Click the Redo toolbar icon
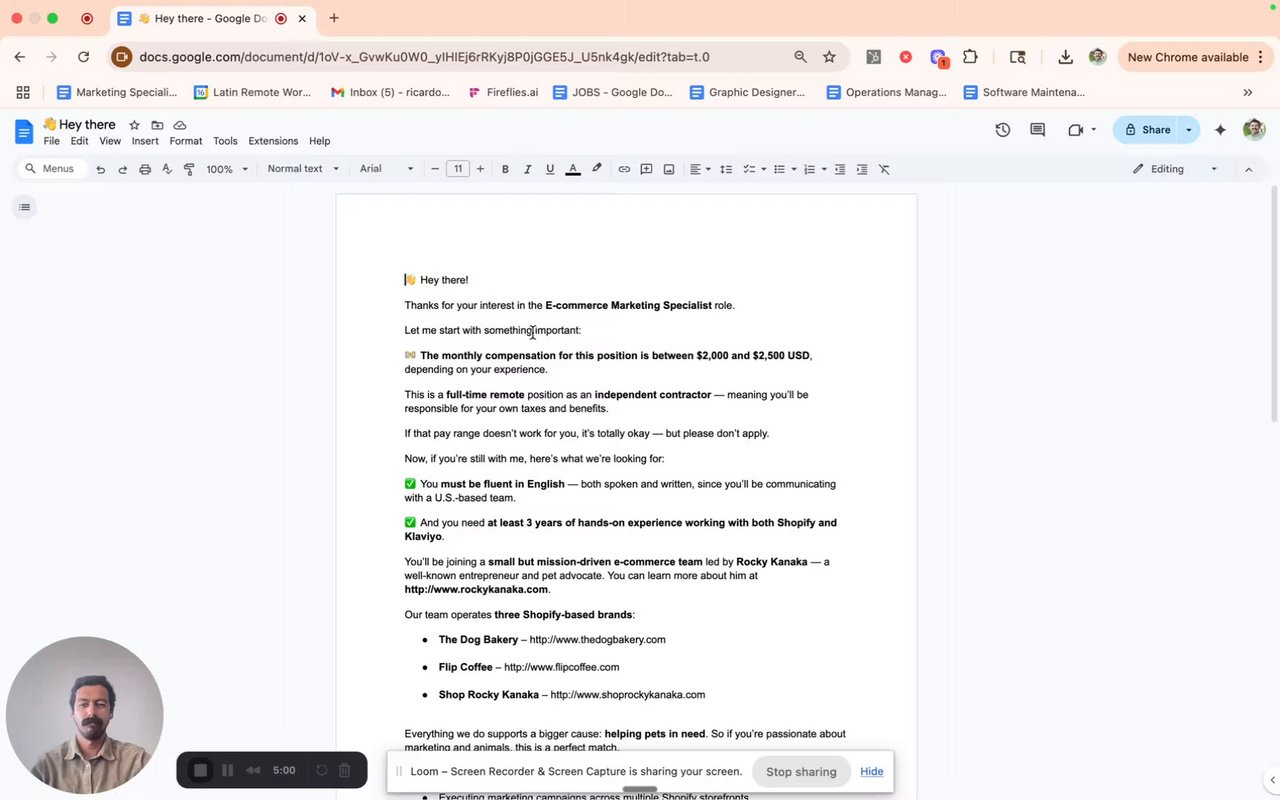1280x800 pixels. point(122,169)
